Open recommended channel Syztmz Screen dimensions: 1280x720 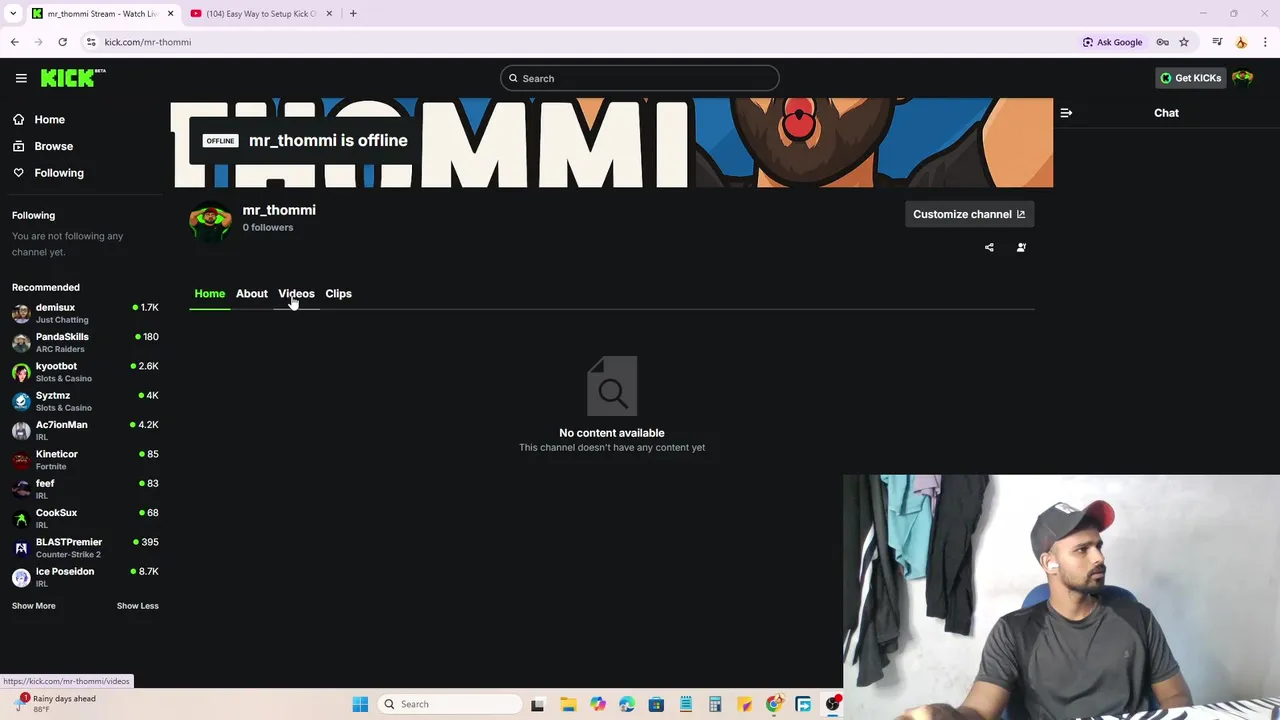(x=85, y=401)
